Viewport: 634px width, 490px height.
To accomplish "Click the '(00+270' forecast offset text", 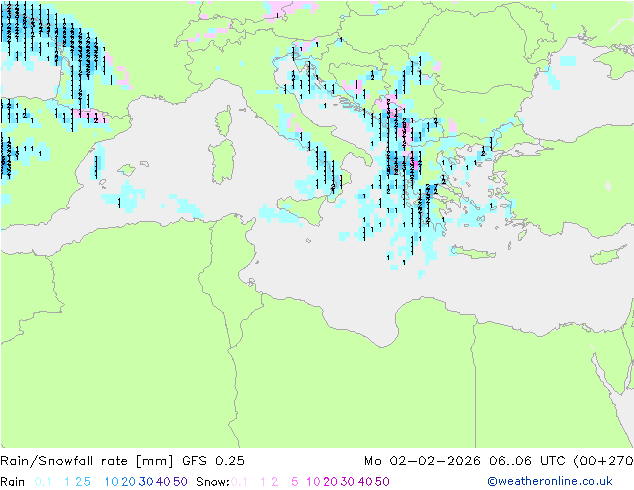I will [603, 461].
